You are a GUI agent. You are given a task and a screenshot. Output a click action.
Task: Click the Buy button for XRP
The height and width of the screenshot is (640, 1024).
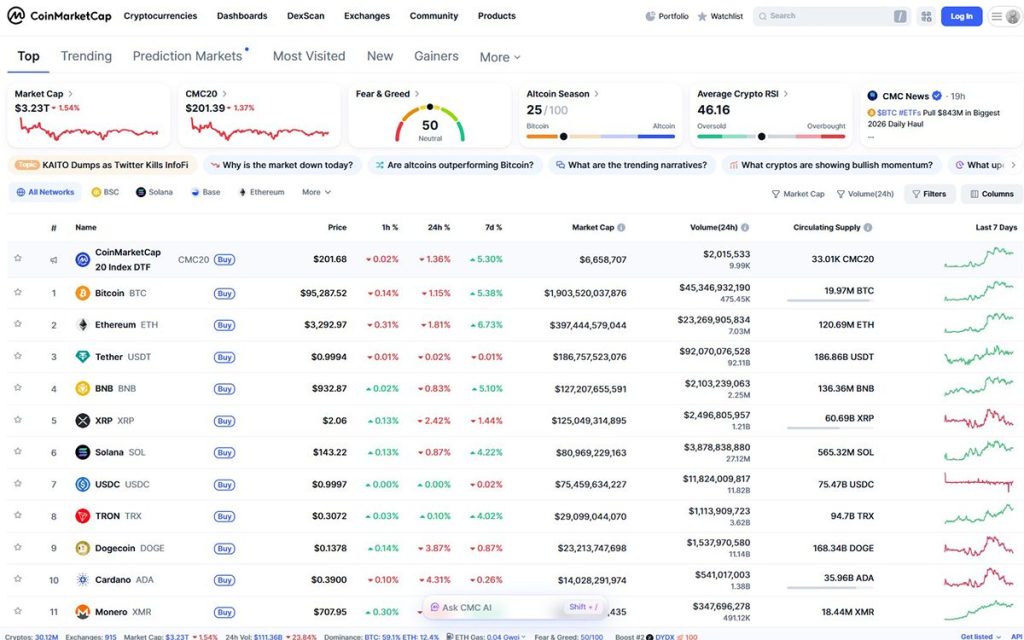224,421
